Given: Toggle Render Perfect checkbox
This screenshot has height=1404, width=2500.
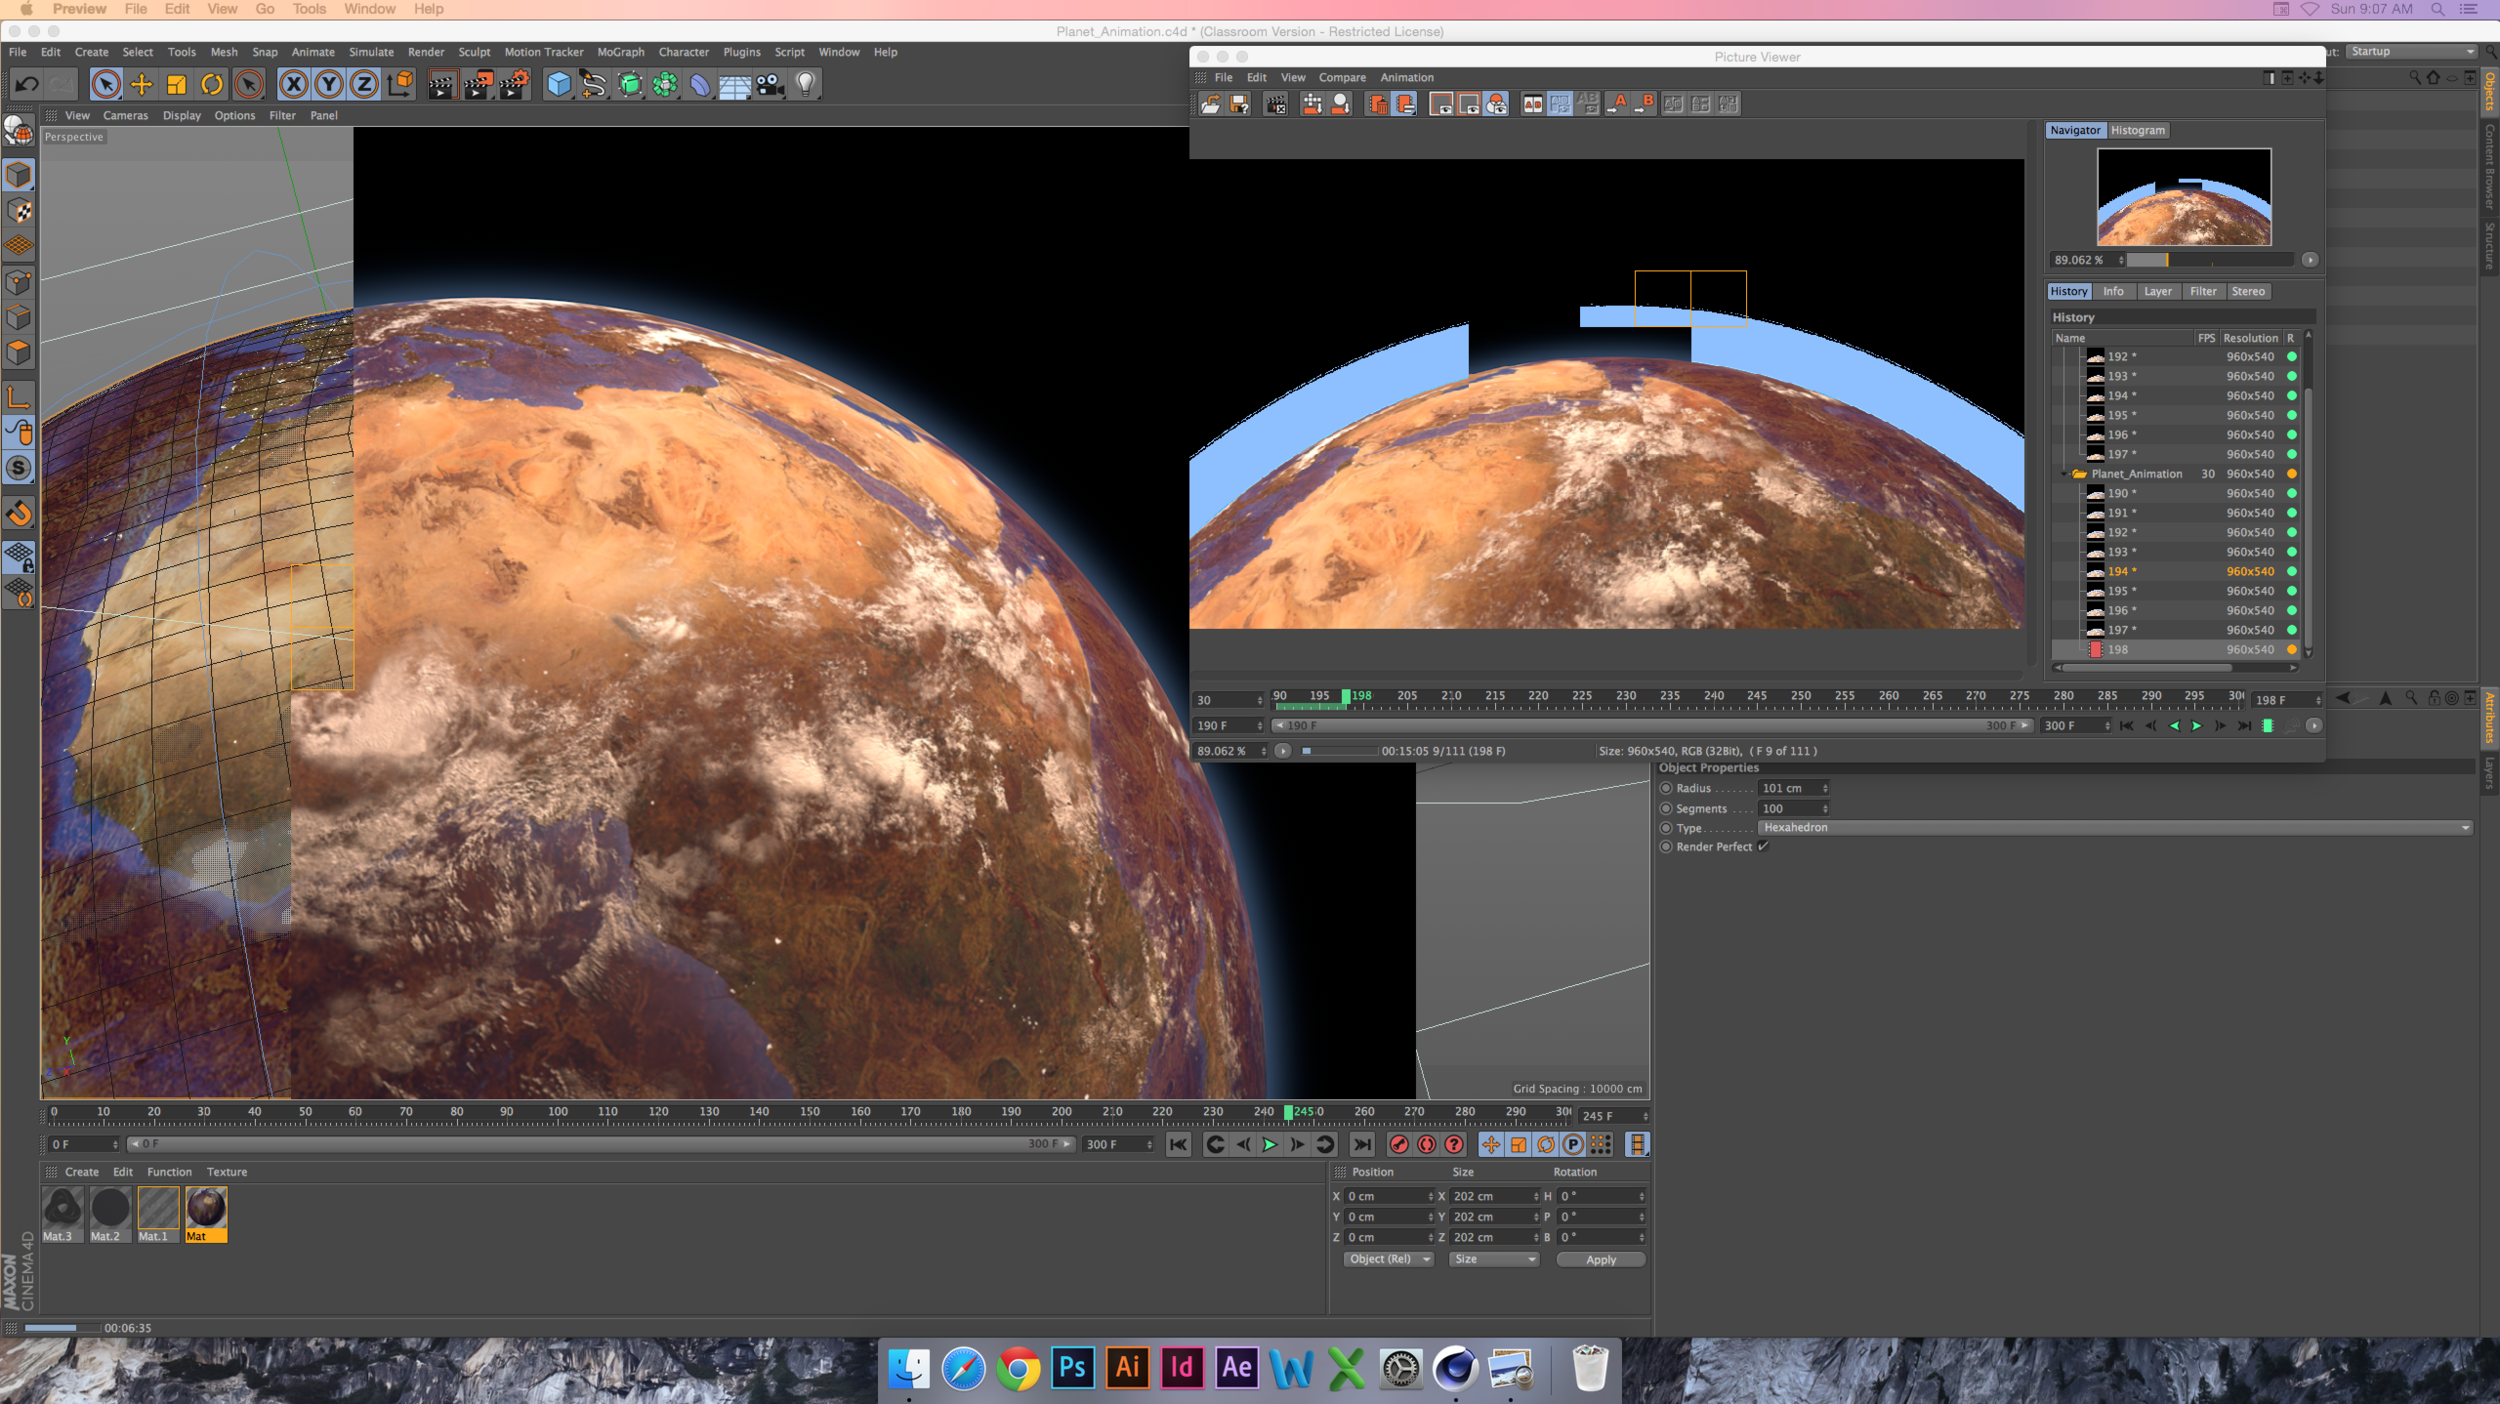Looking at the screenshot, I should tap(1764, 847).
